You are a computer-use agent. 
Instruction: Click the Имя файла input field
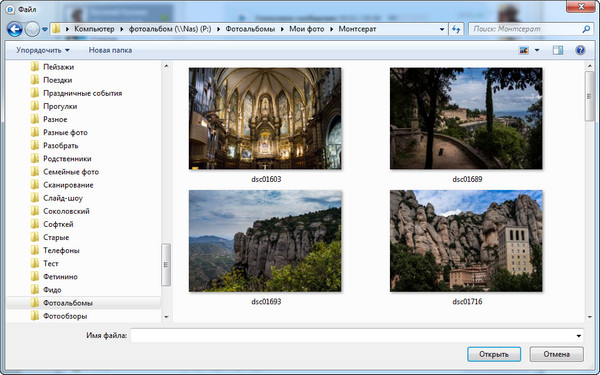coord(357,336)
